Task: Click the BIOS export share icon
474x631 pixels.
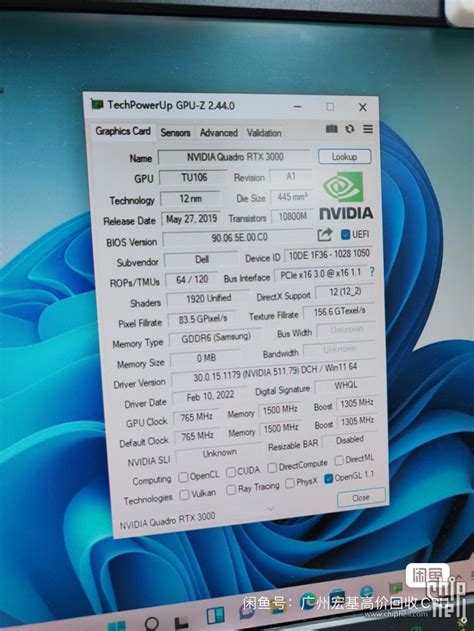Action: [325, 235]
